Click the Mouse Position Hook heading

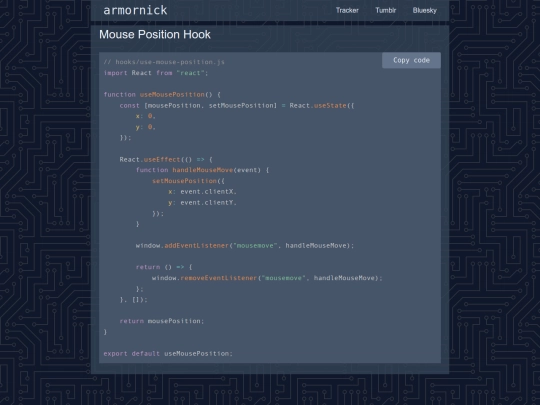coord(155,34)
